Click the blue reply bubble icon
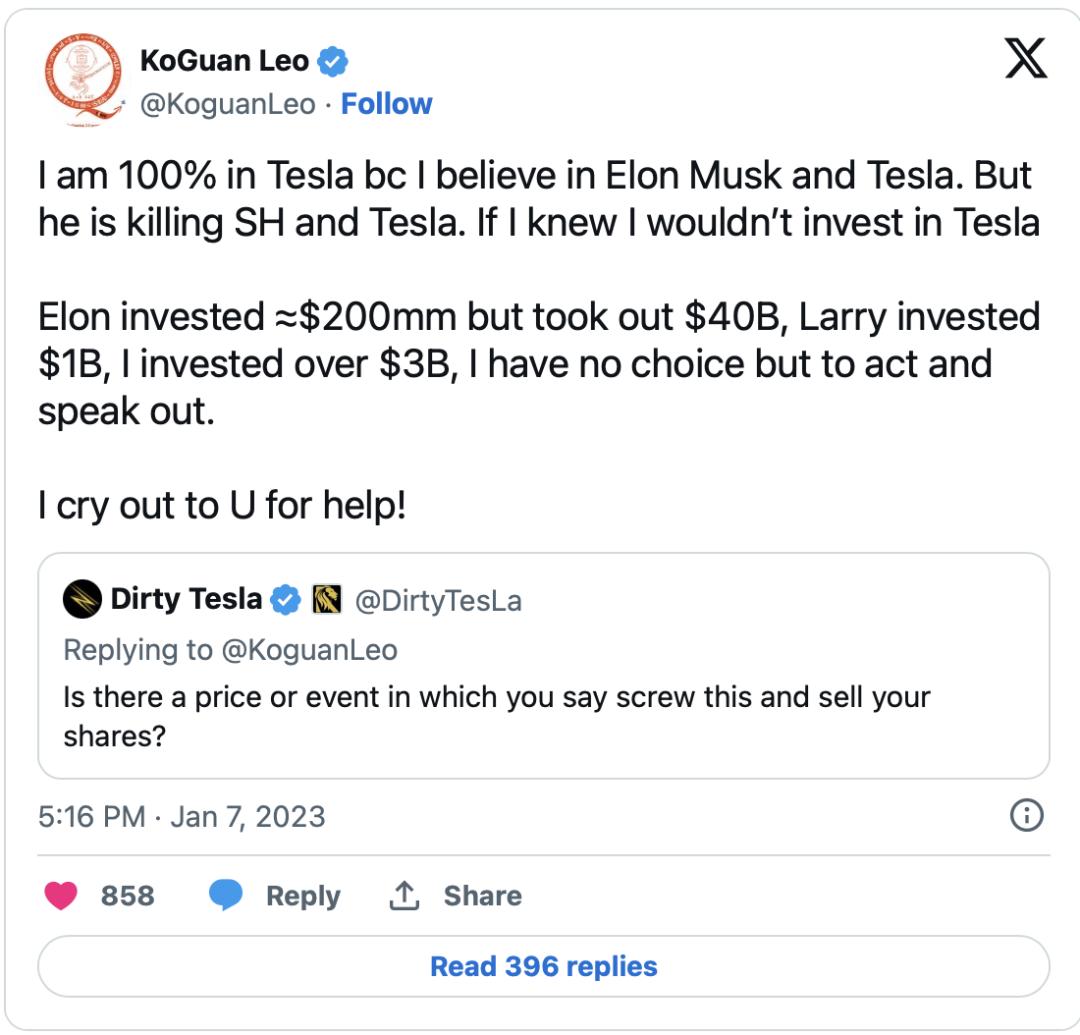Viewport: 1080px width, 1035px height. point(226,895)
